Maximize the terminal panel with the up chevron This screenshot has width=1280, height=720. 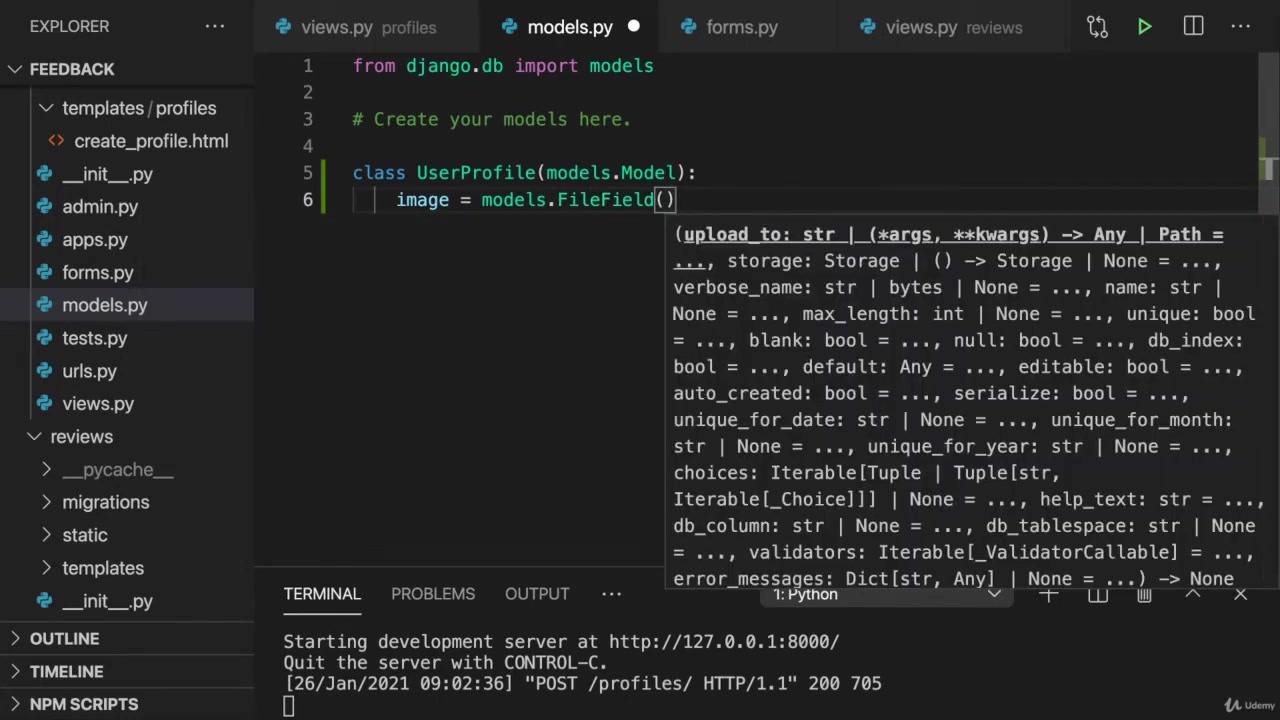pos(1193,595)
